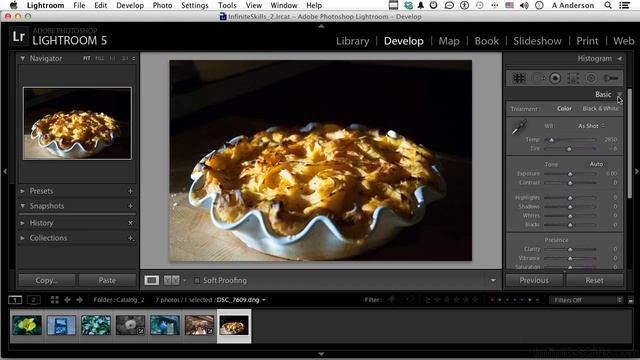Click the Paste button
The height and width of the screenshot is (360, 640).
tap(107, 280)
